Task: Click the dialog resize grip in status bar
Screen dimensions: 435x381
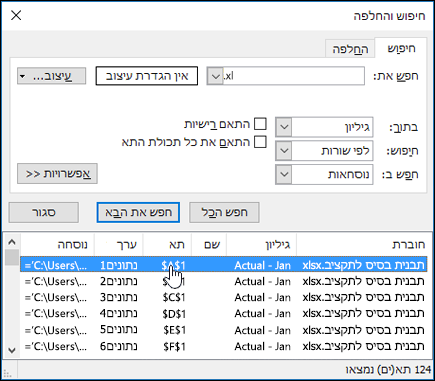Action: (x=7, y=373)
